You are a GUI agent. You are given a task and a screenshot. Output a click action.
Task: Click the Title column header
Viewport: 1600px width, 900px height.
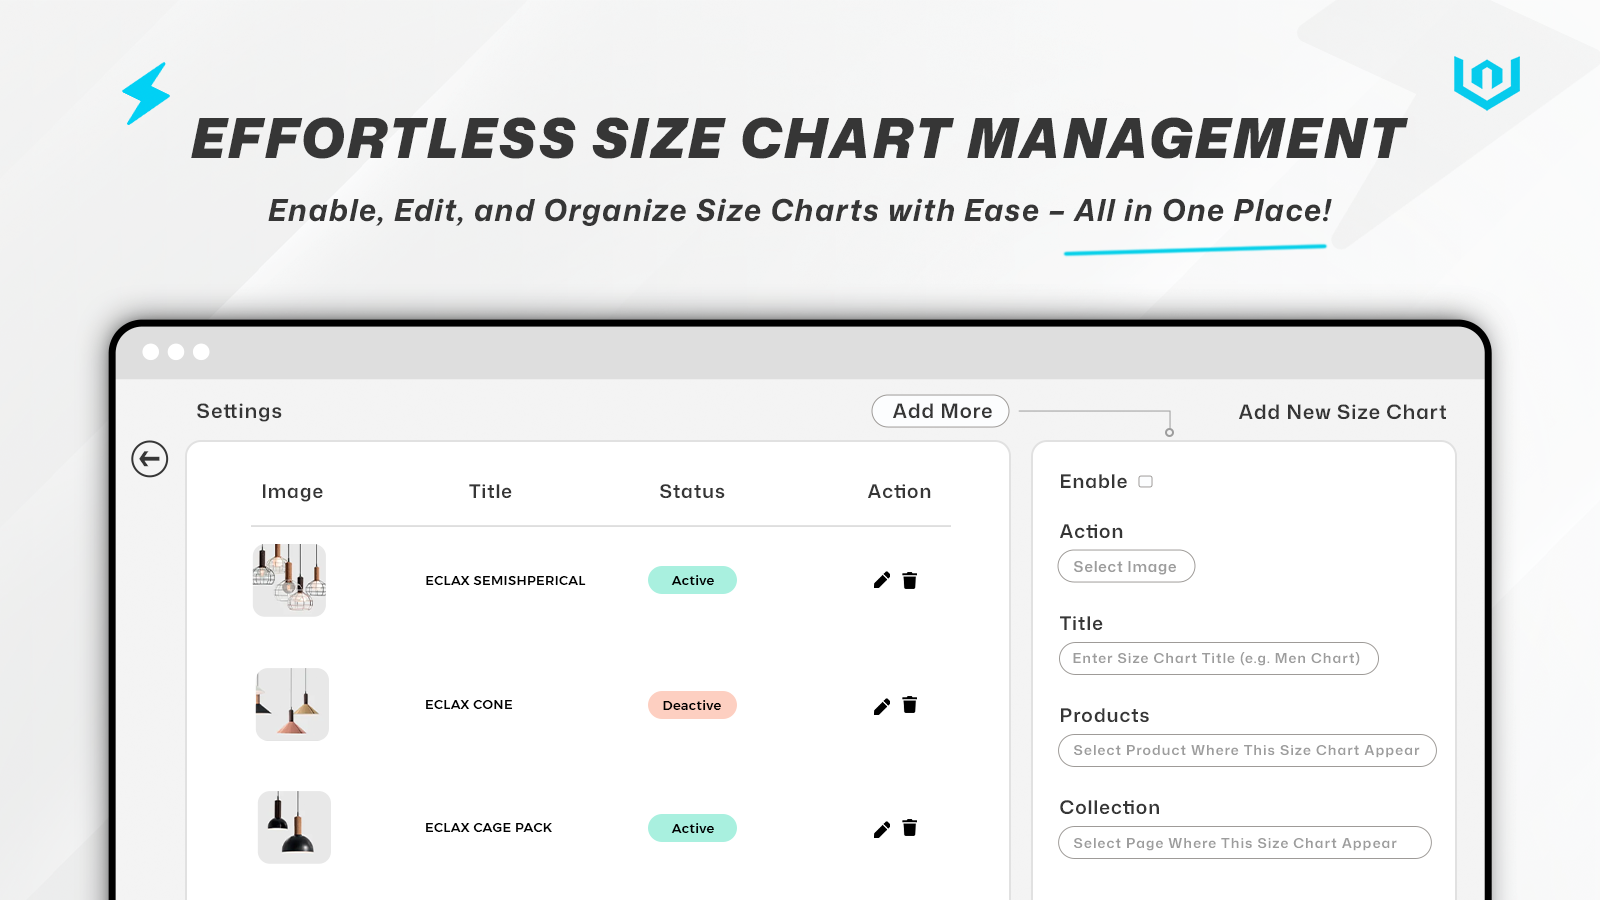[x=490, y=491]
